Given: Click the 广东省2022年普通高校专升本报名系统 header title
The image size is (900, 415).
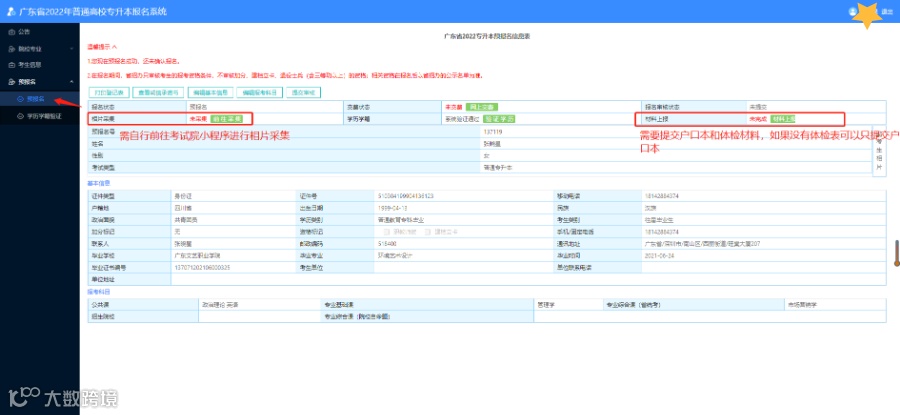Looking at the screenshot, I should pos(93,11).
